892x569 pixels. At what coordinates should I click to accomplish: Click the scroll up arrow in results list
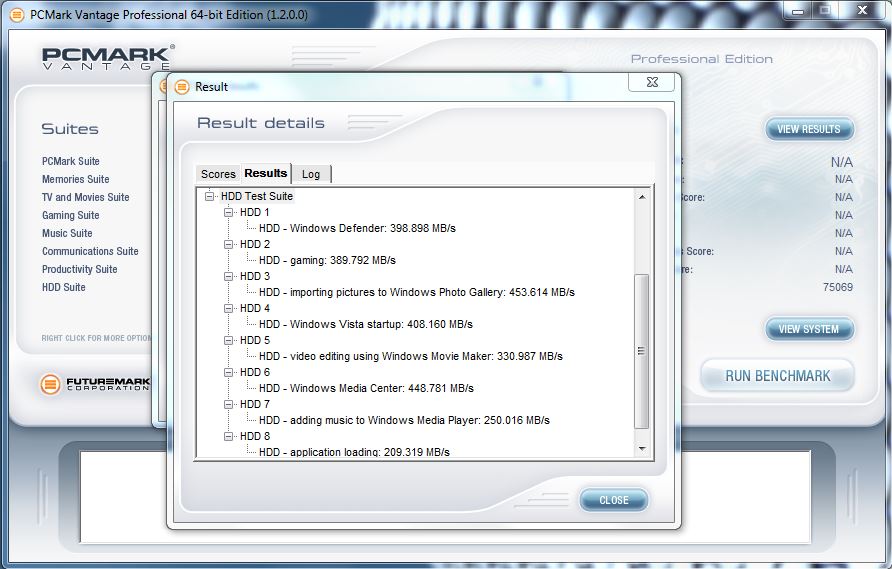642,197
